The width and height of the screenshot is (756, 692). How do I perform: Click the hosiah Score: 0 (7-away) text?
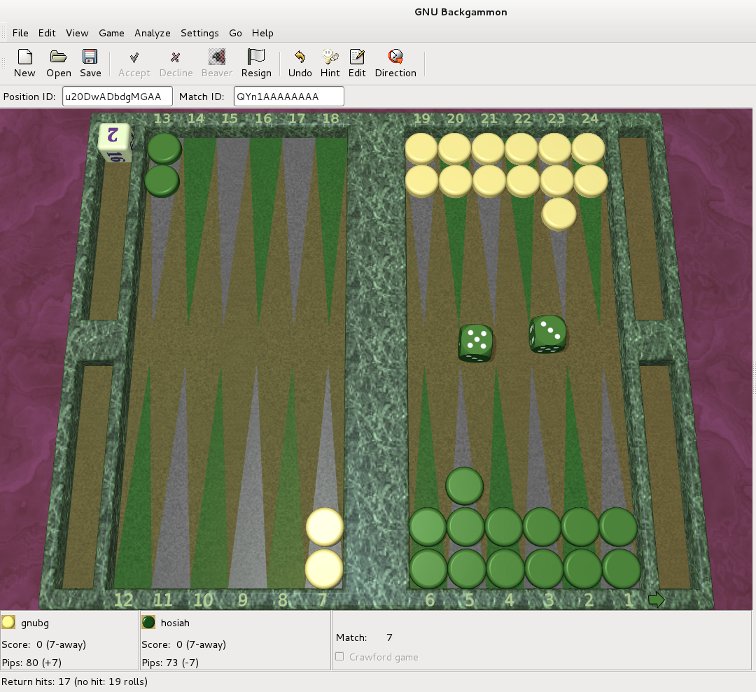pyautogui.click(x=184, y=644)
